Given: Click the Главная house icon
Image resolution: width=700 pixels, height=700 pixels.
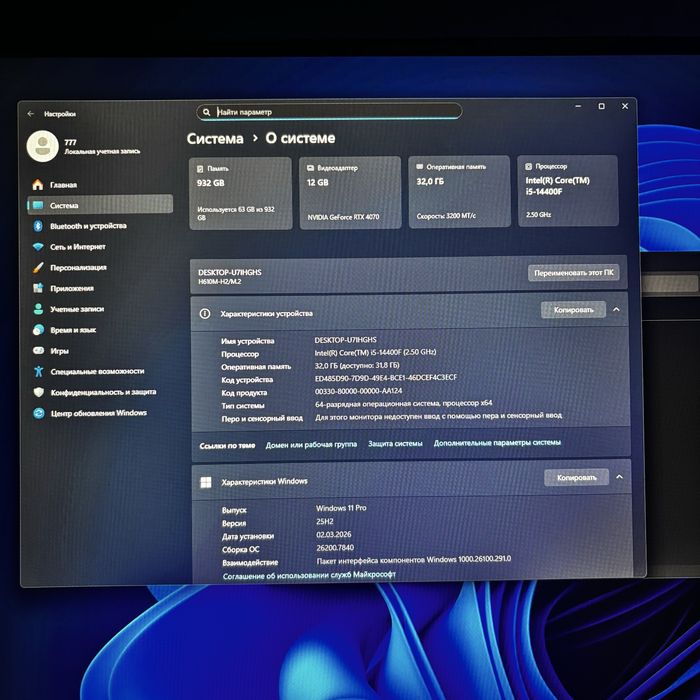Looking at the screenshot, I should pyautogui.click(x=38, y=184).
